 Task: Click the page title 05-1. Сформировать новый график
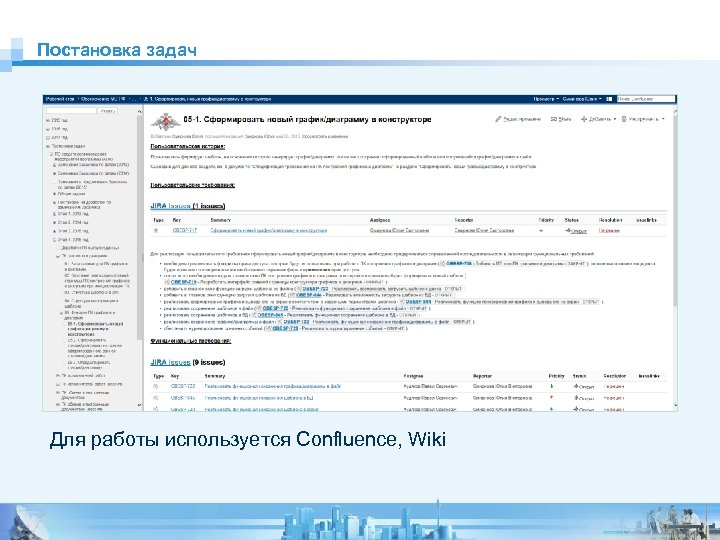pyautogui.click(x=307, y=119)
